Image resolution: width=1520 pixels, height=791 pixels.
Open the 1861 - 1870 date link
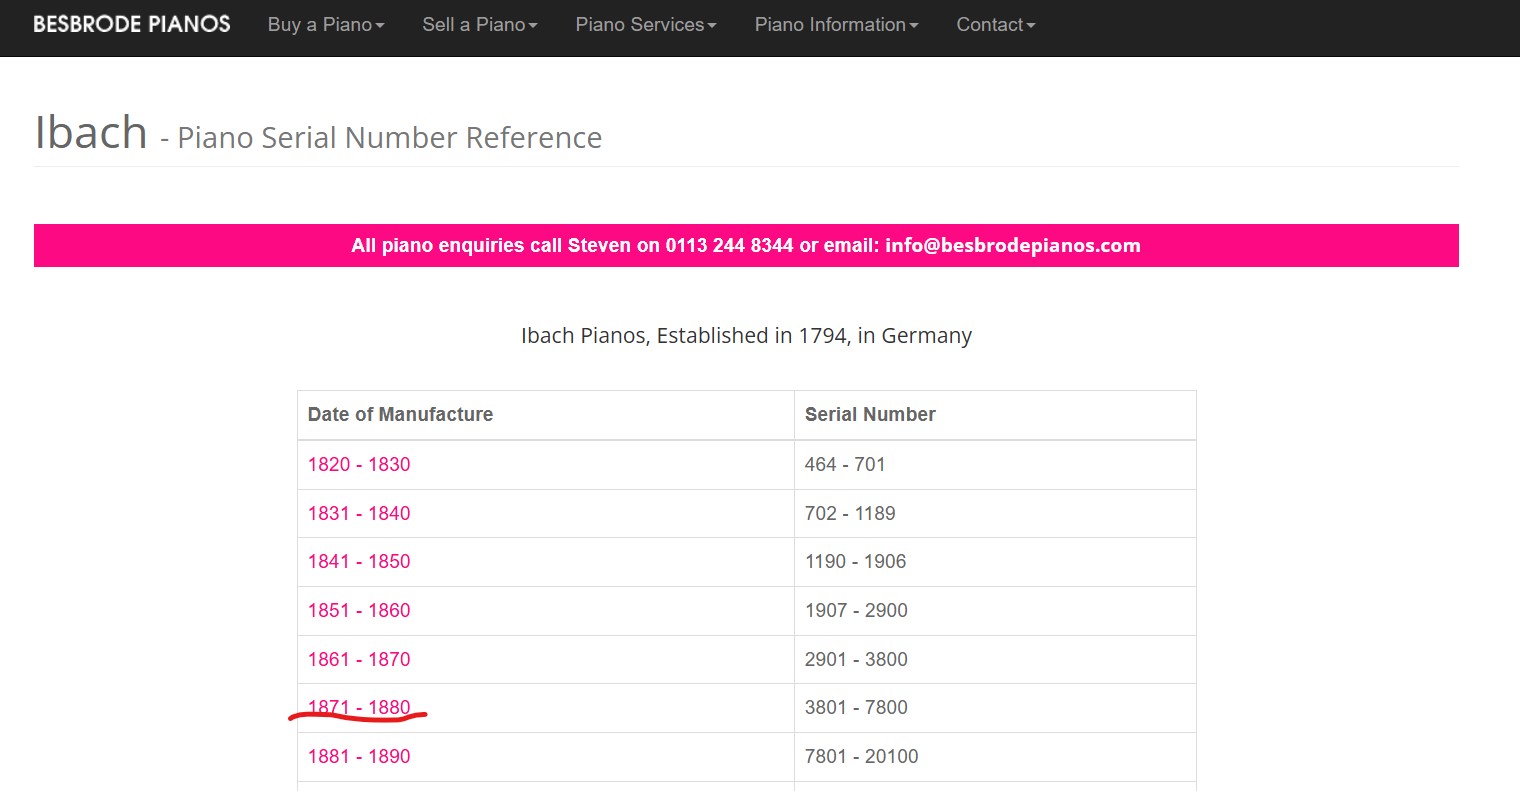pyautogui.click(x=359, y=659)
